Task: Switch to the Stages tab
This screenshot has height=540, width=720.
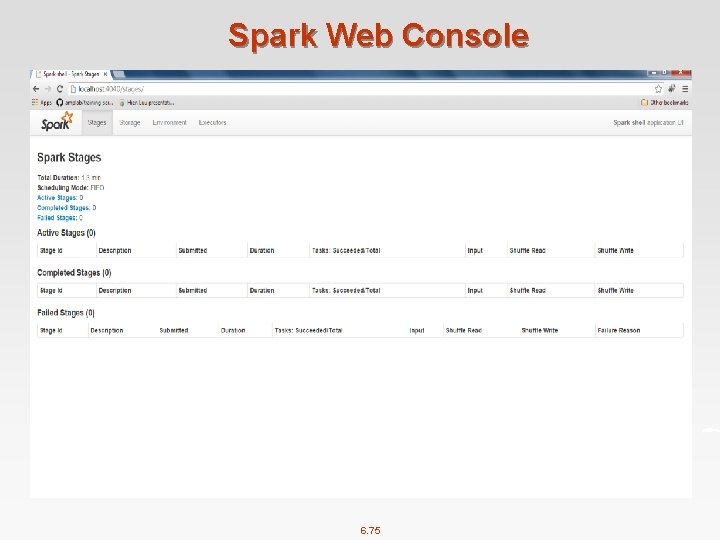Action: pos(97,123)
